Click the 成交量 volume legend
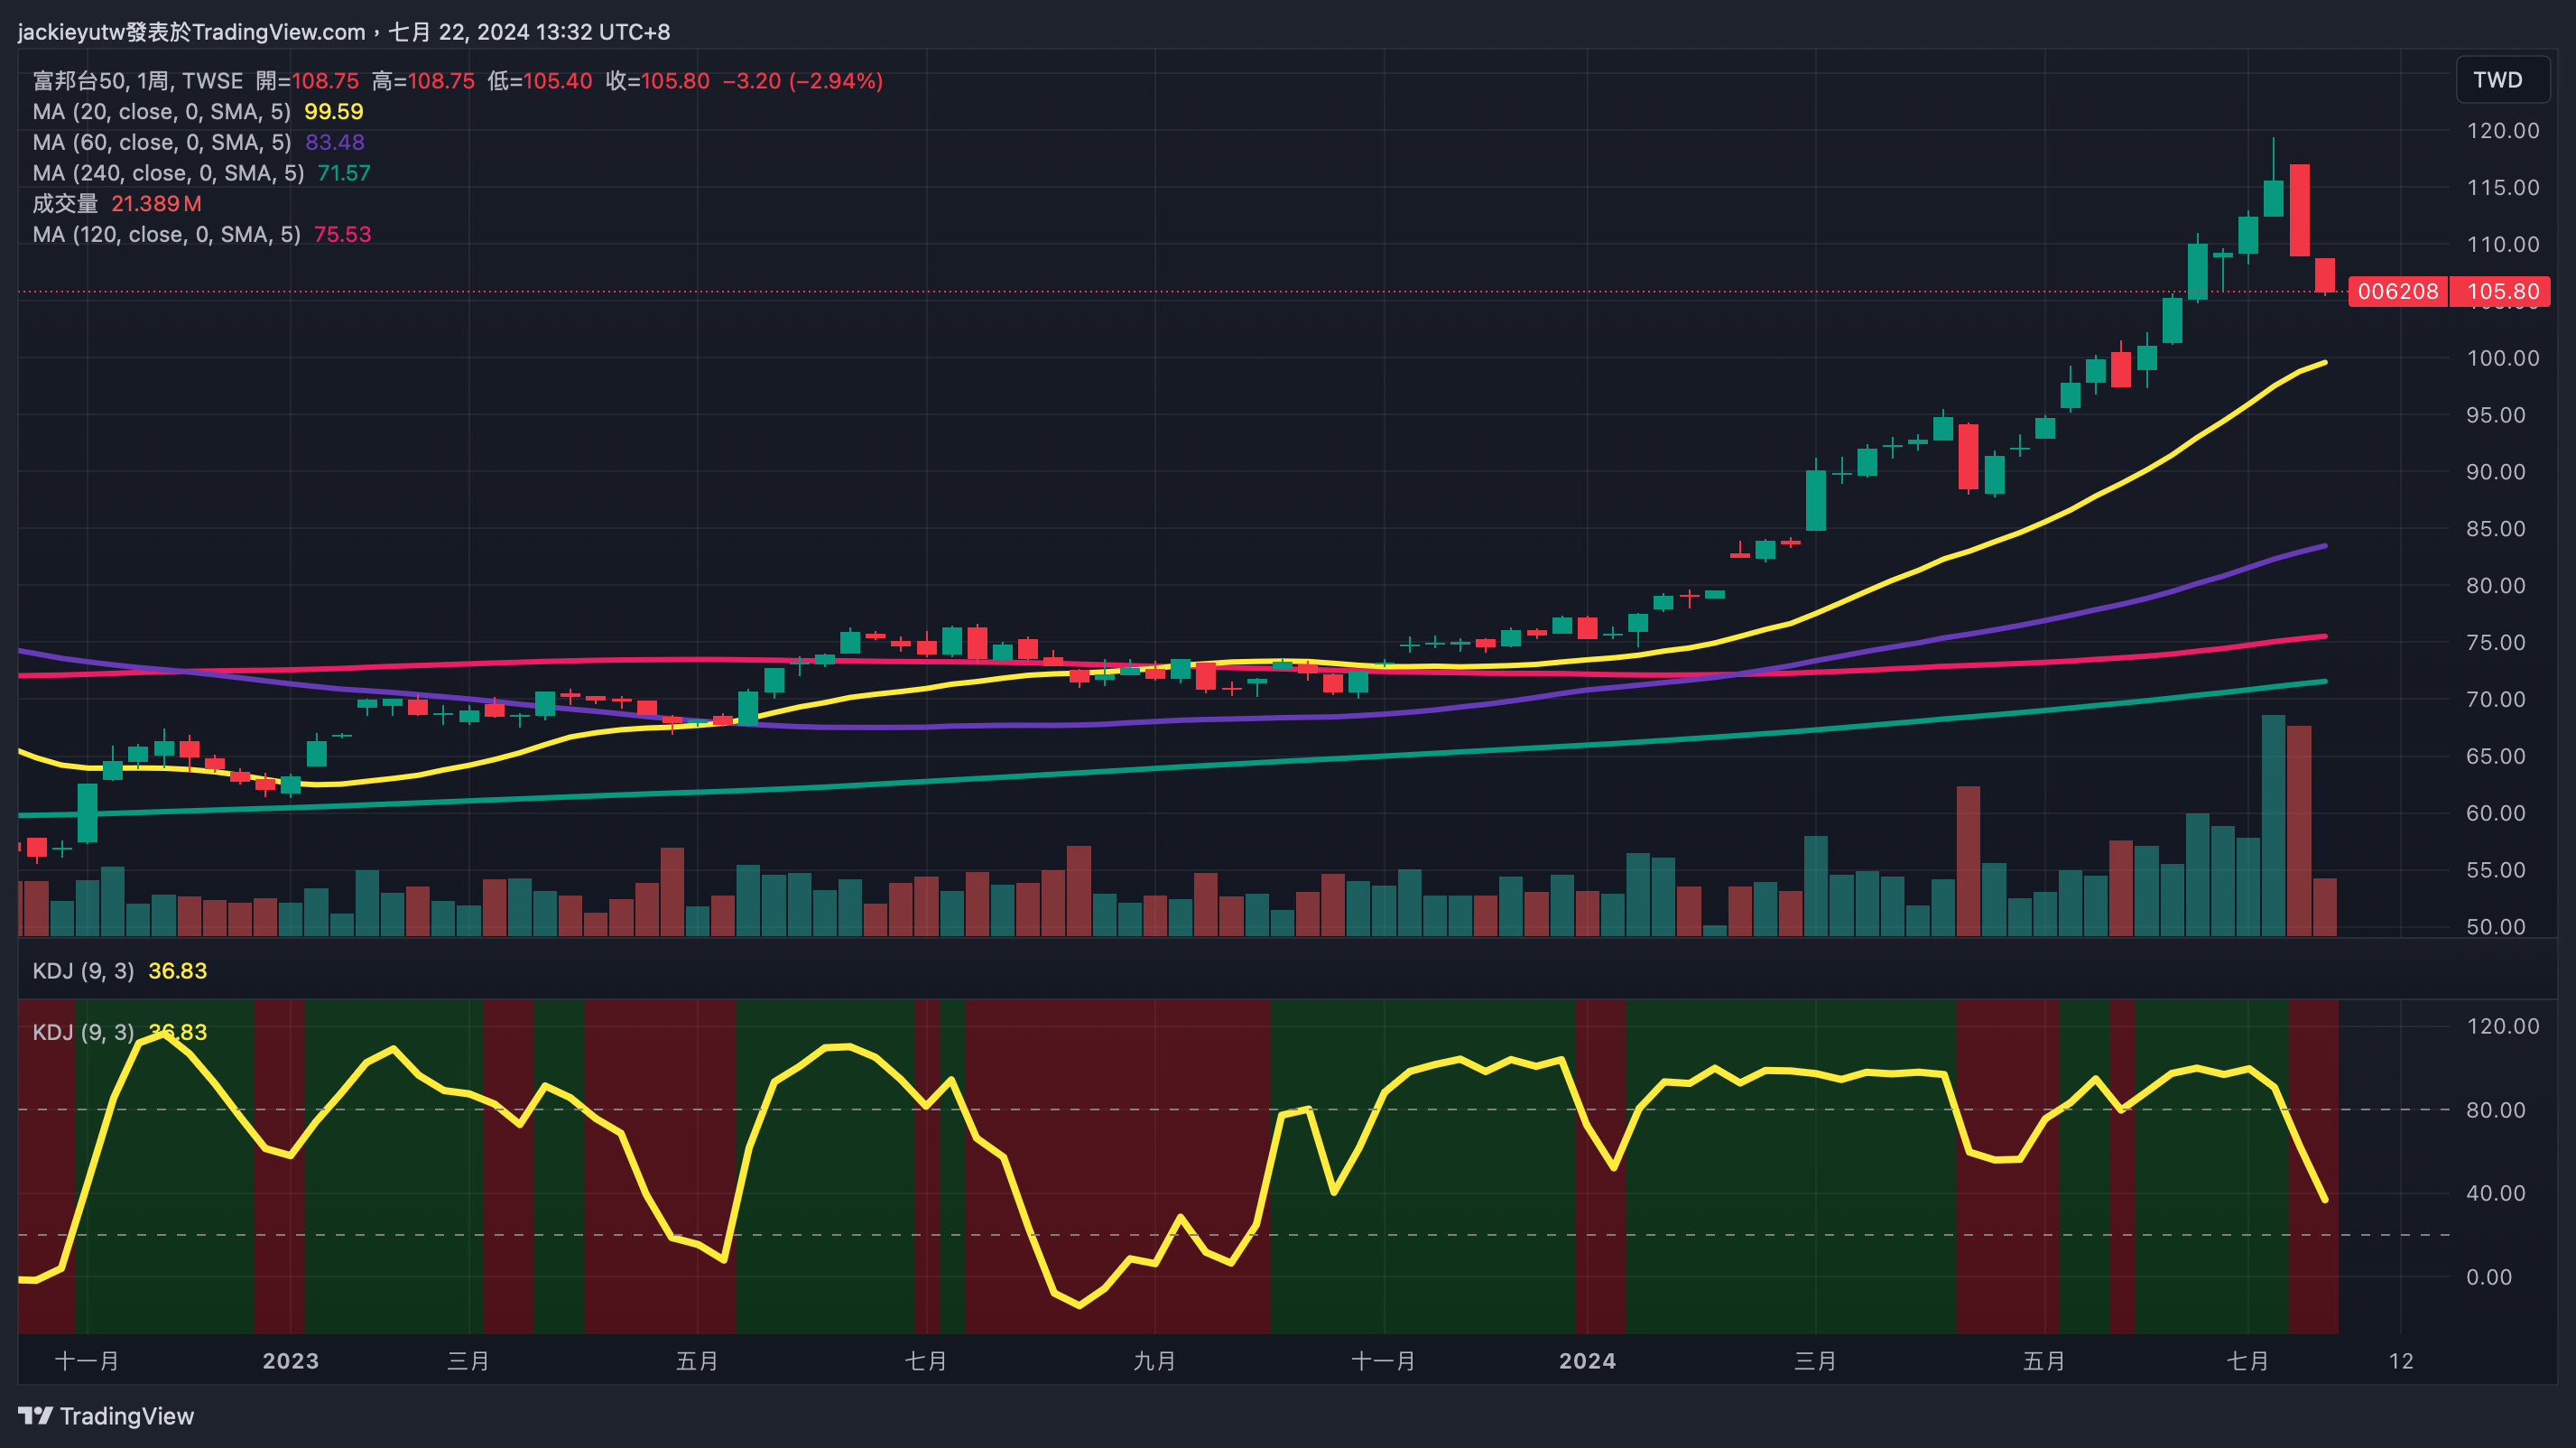This screenshot has height=1448, width=2576. 65,204
